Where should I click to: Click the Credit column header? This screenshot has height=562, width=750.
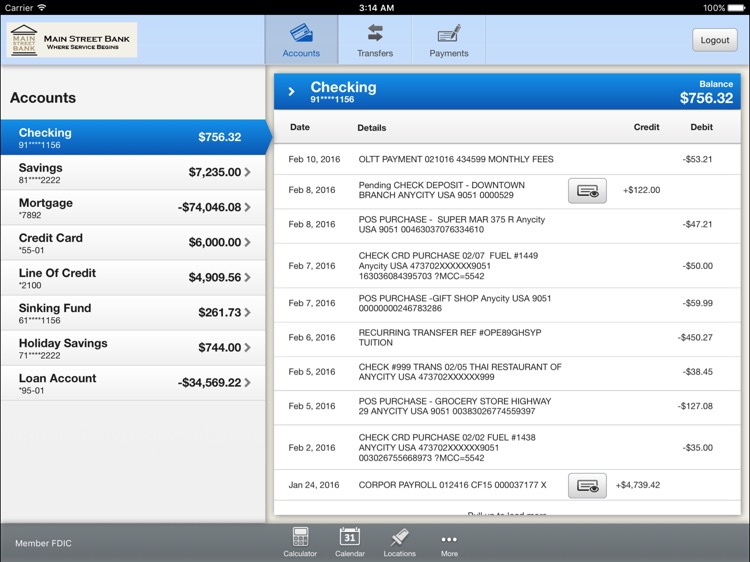pyautogui.click(x=646, y=127)
